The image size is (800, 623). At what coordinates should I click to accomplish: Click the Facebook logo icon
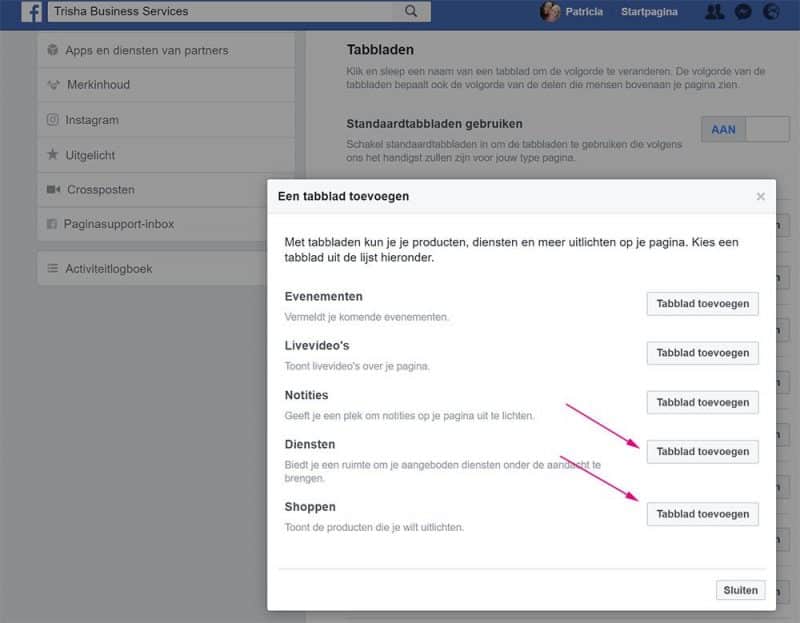[x=32, y=12]
